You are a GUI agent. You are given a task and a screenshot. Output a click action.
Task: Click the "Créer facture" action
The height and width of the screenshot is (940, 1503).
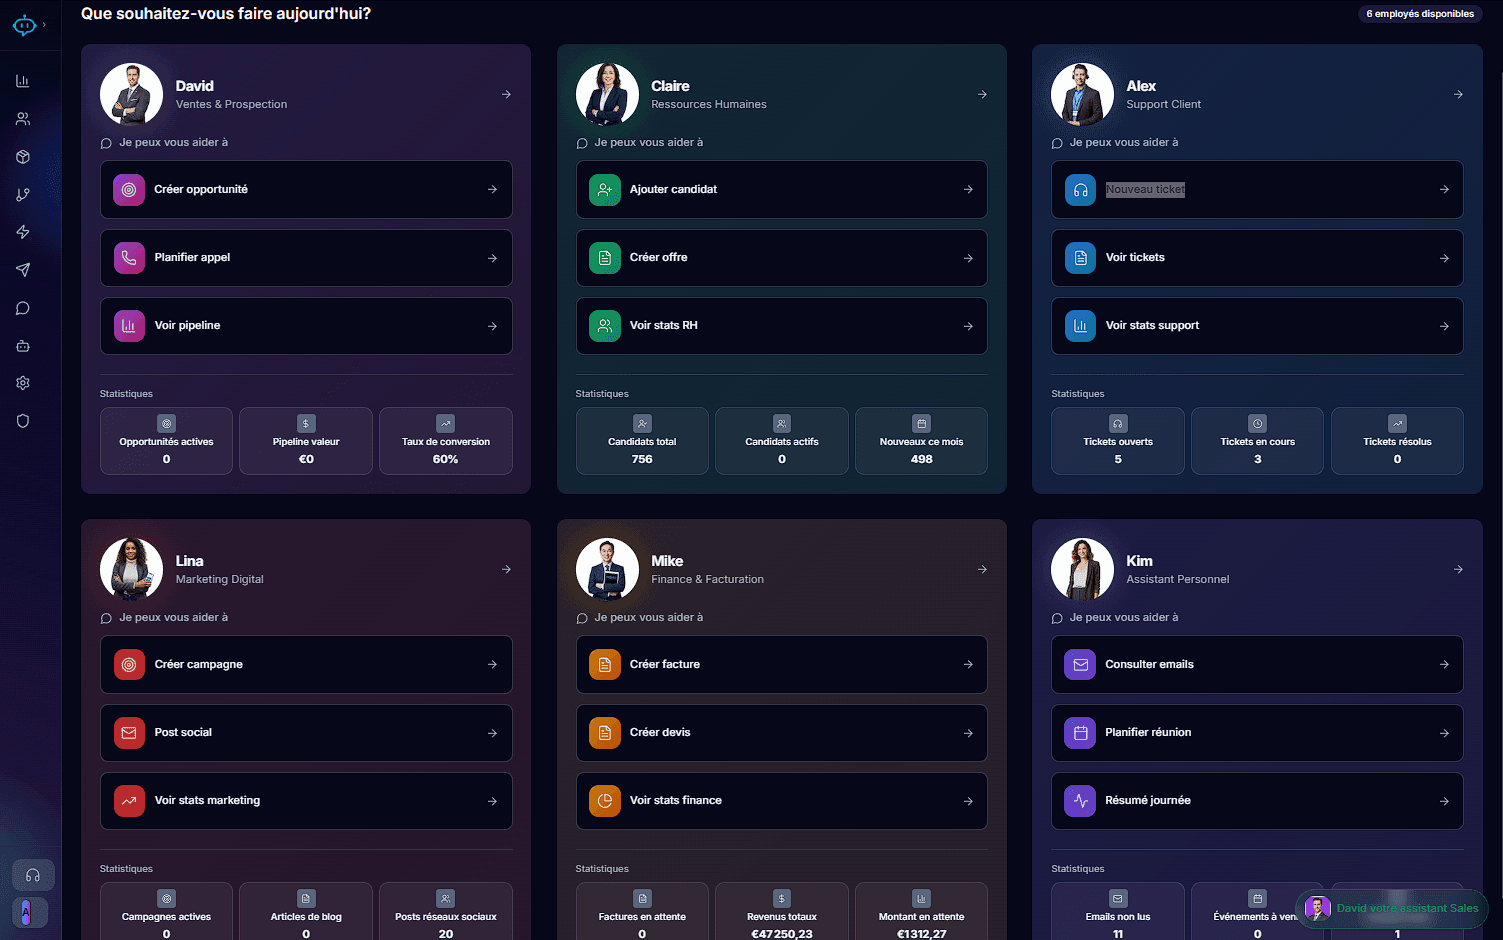pyautogui.click(x=781, y=664)
